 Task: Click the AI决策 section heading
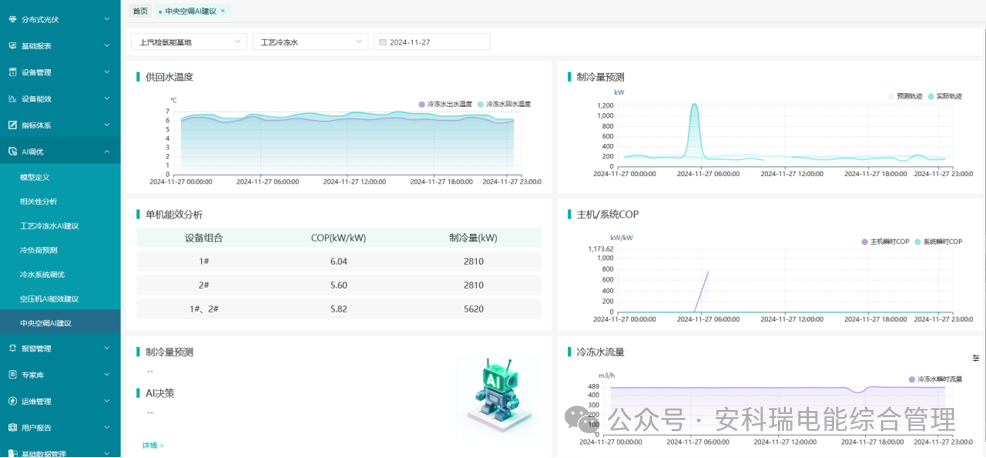tap(160, 393)
